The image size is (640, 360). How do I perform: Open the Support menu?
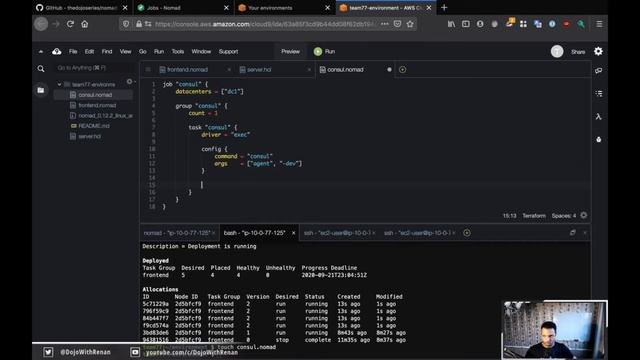(x=228, y=51)
